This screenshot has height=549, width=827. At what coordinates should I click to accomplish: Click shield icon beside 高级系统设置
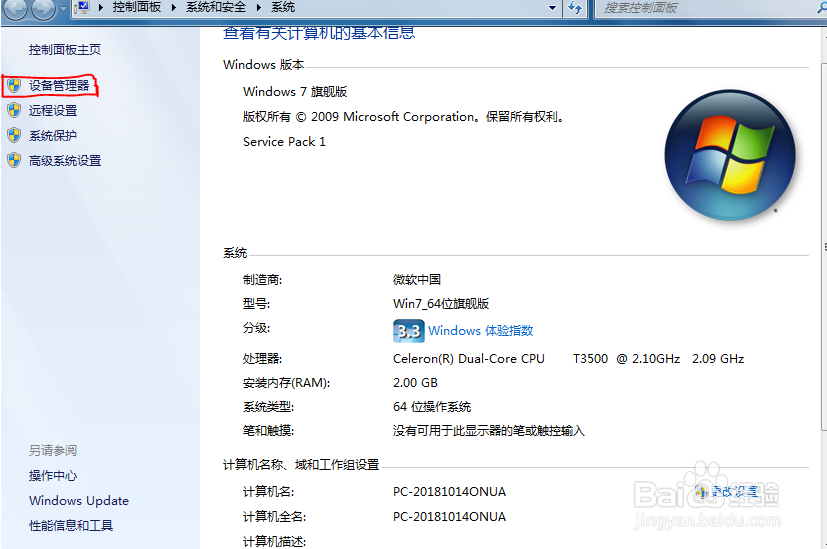14,160
